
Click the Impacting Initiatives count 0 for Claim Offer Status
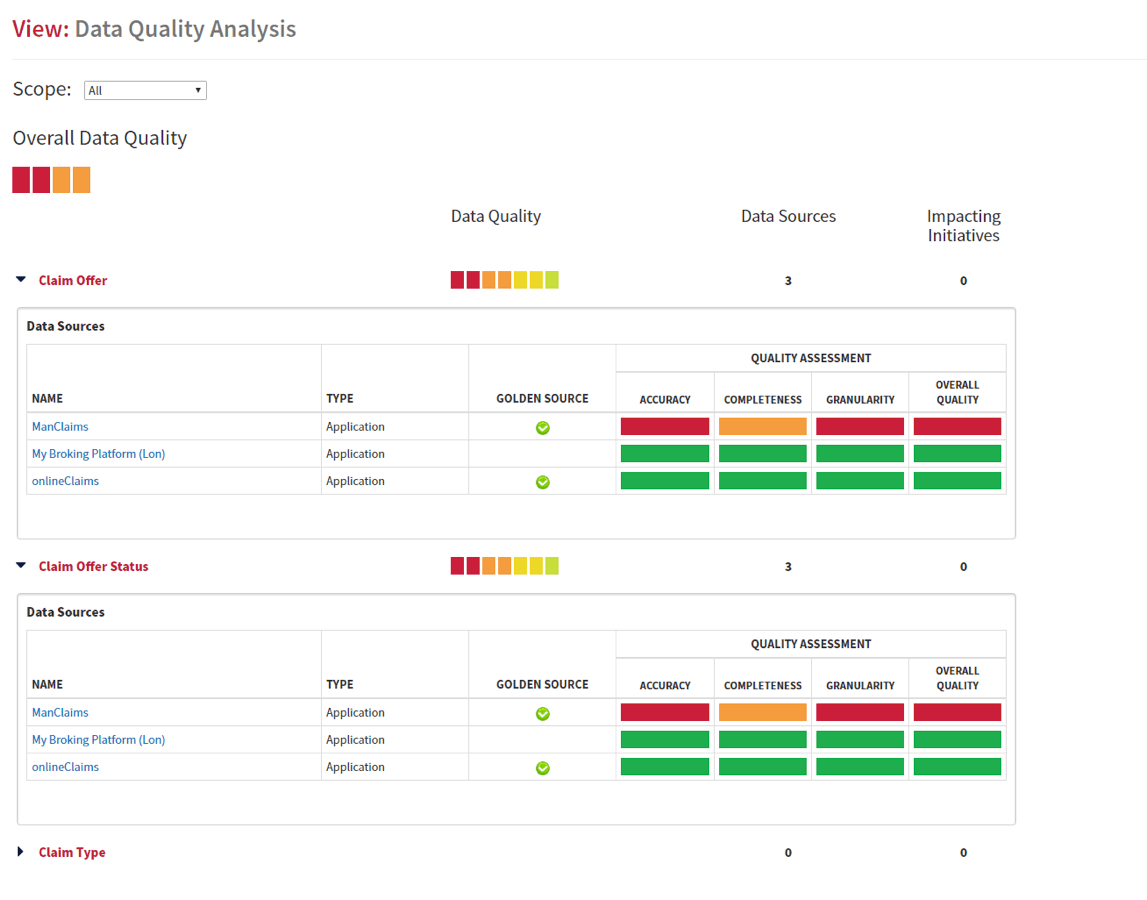pos(963,567)
